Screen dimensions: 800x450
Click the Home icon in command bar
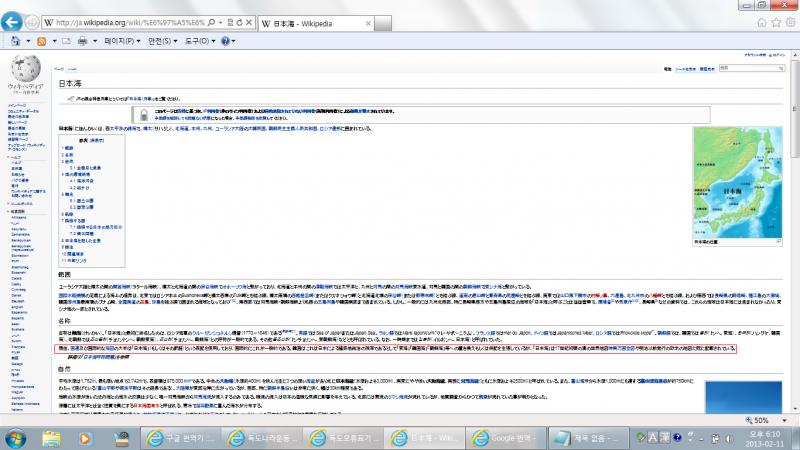point(15,42)
